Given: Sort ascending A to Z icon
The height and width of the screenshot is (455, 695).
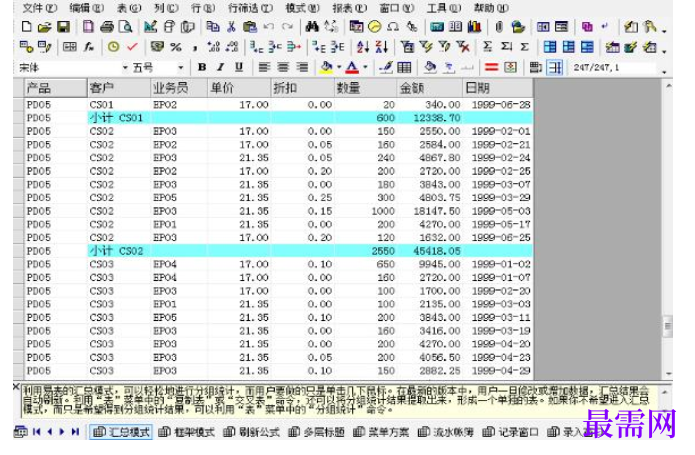Looking at the screenshot, I should click(x=362, y=47).
